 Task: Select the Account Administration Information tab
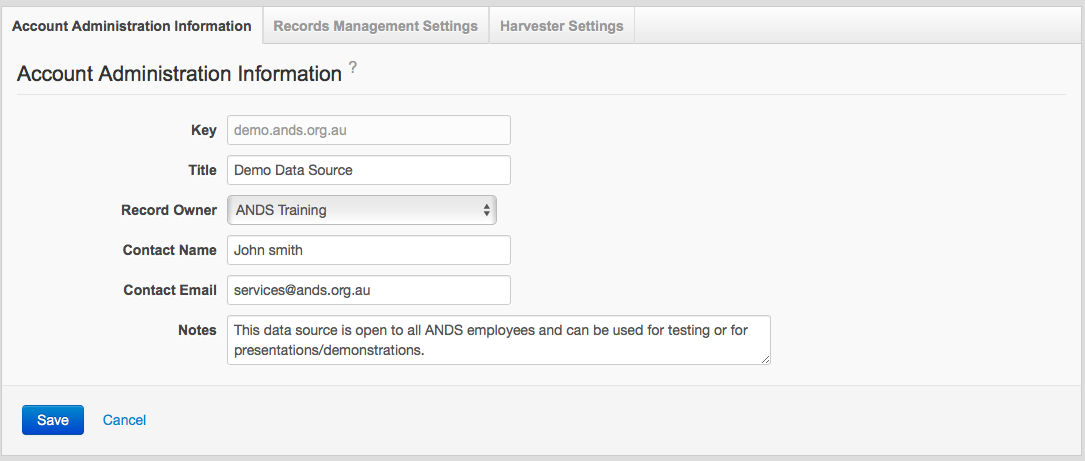[132, 26]
